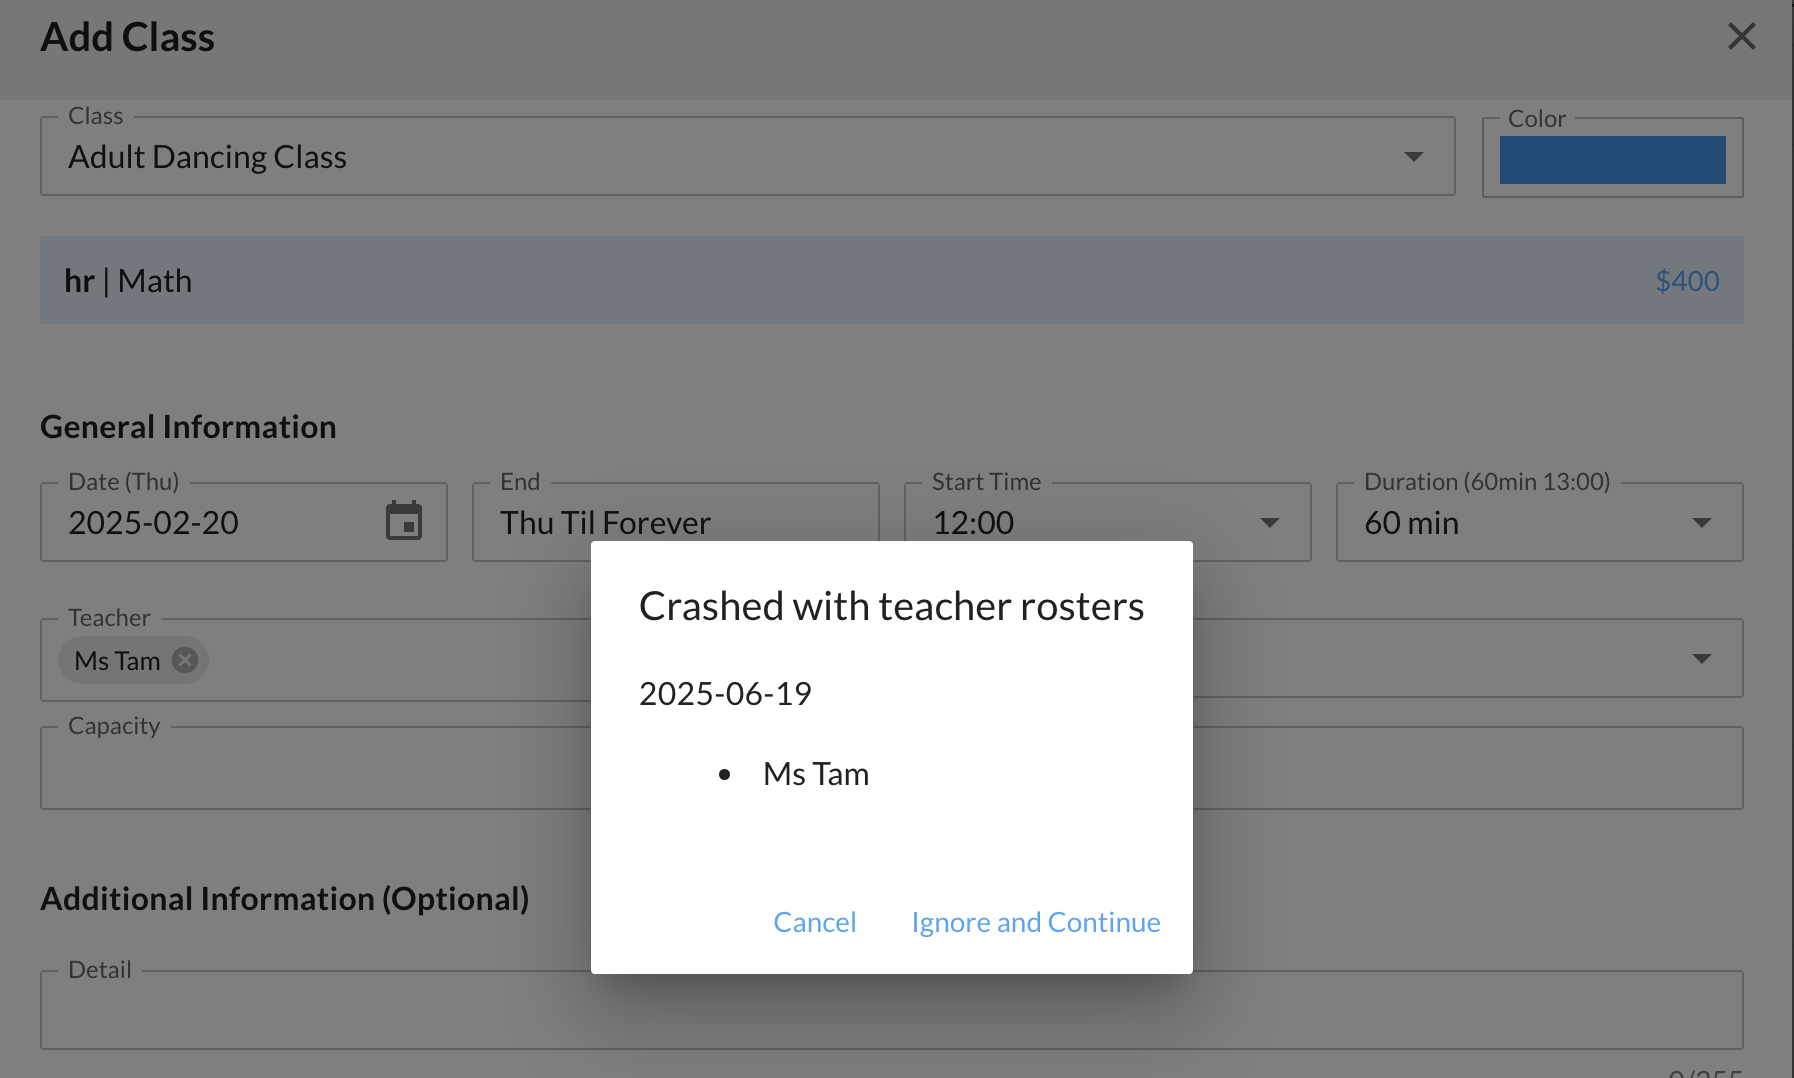Image resolution: width=1794 pixels, height=1078 pixels.
Task: Expand the Class dropdown arrow
Action: pos(1413,157)
